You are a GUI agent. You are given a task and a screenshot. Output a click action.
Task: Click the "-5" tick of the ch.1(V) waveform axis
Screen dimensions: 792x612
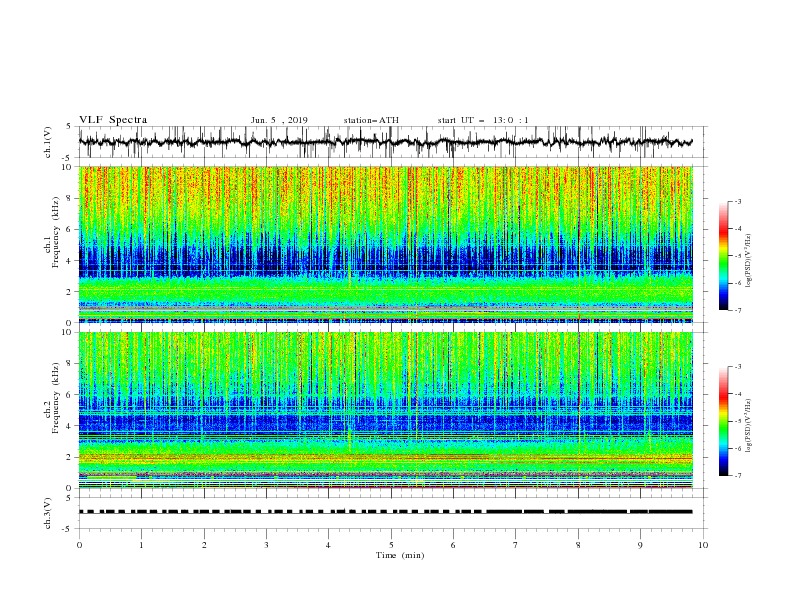coord(68,158)
